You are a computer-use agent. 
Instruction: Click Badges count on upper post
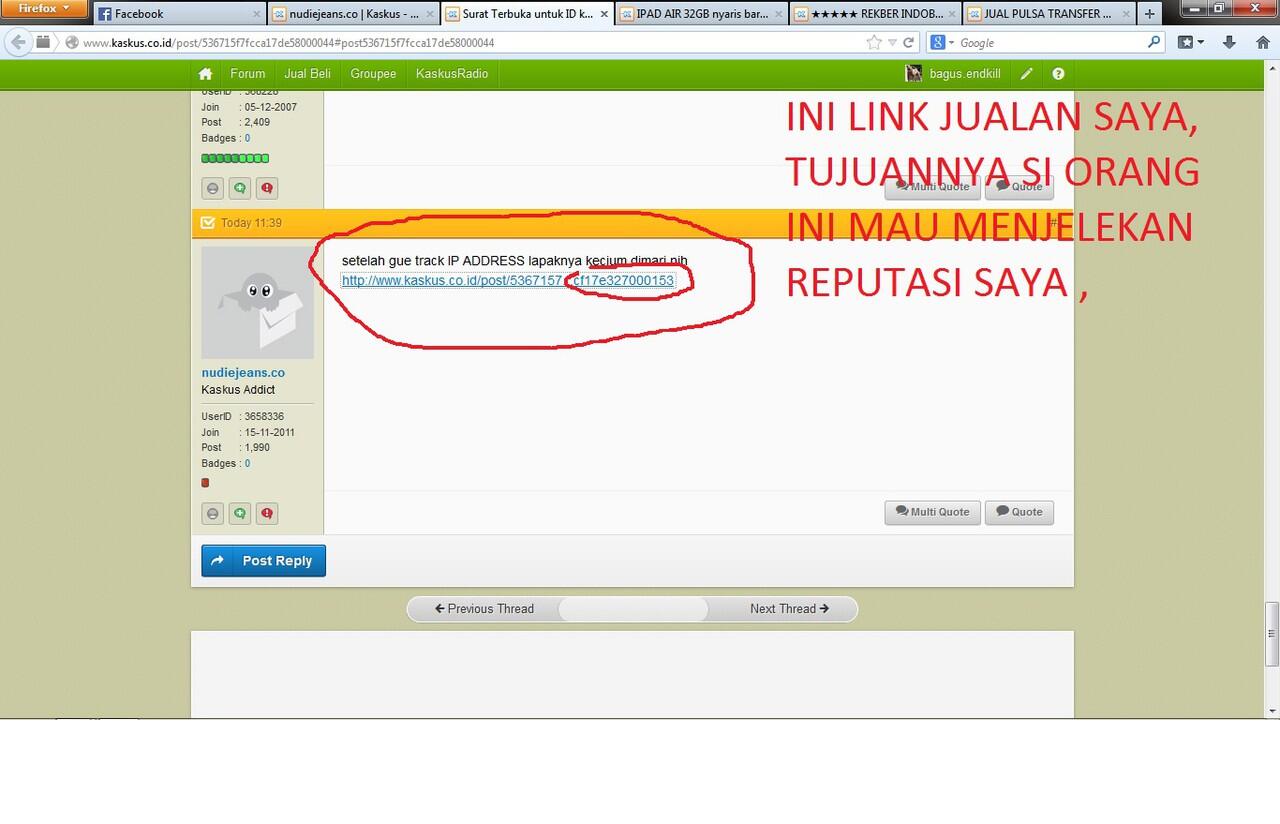point(247,138)
